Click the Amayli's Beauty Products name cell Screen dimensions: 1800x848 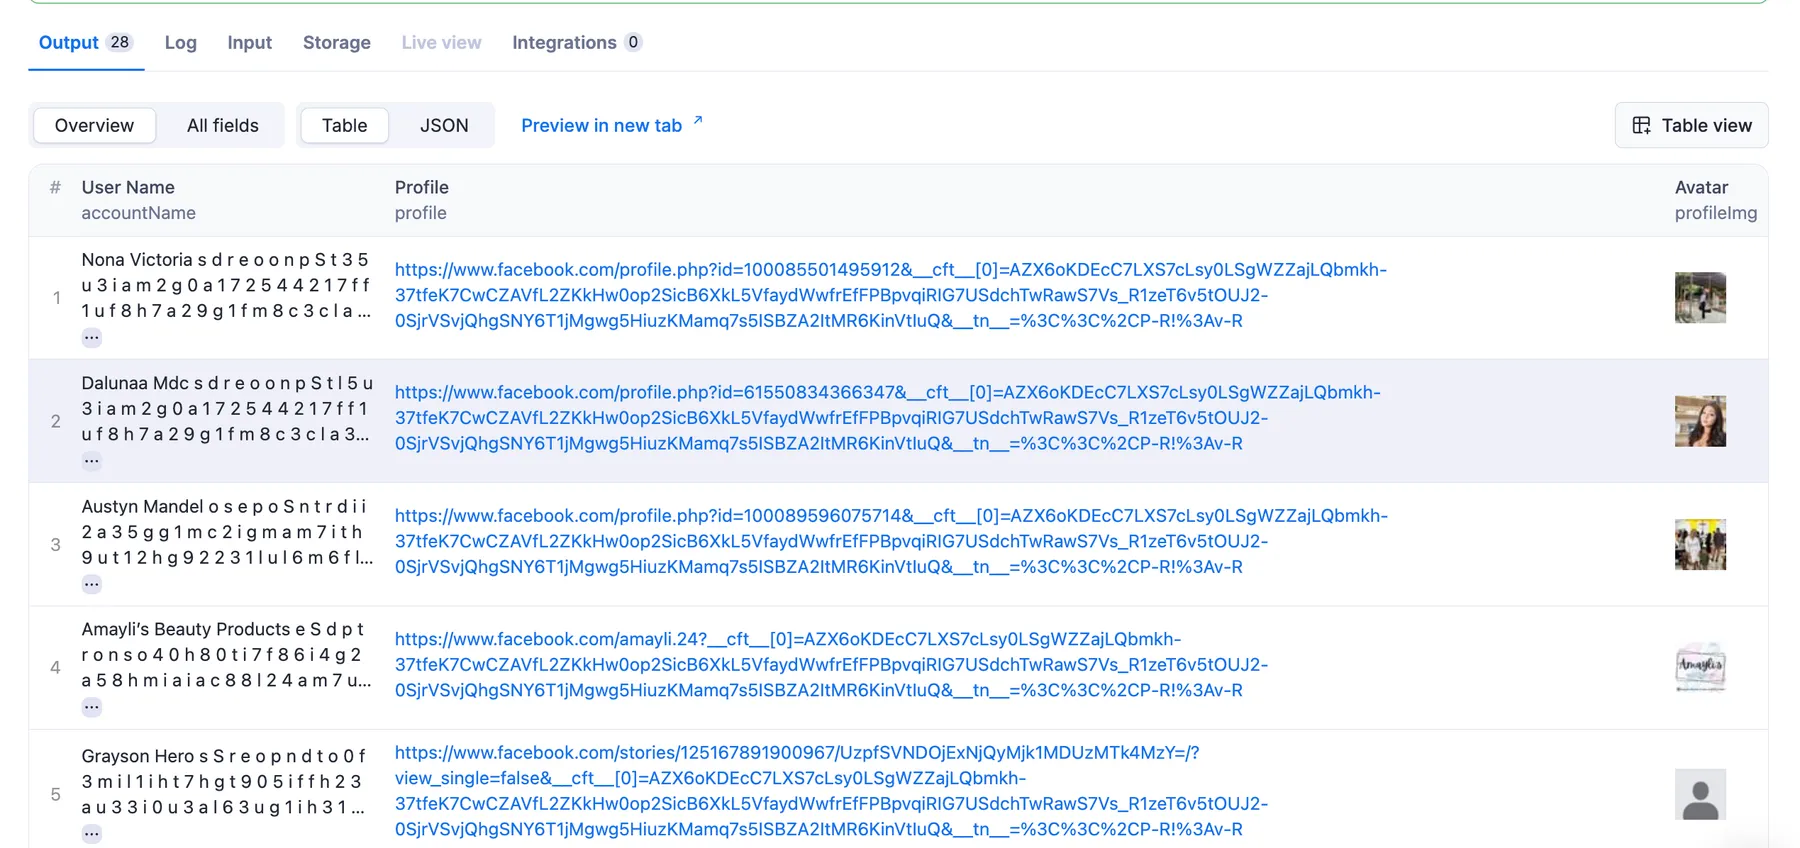click(227, 654)
